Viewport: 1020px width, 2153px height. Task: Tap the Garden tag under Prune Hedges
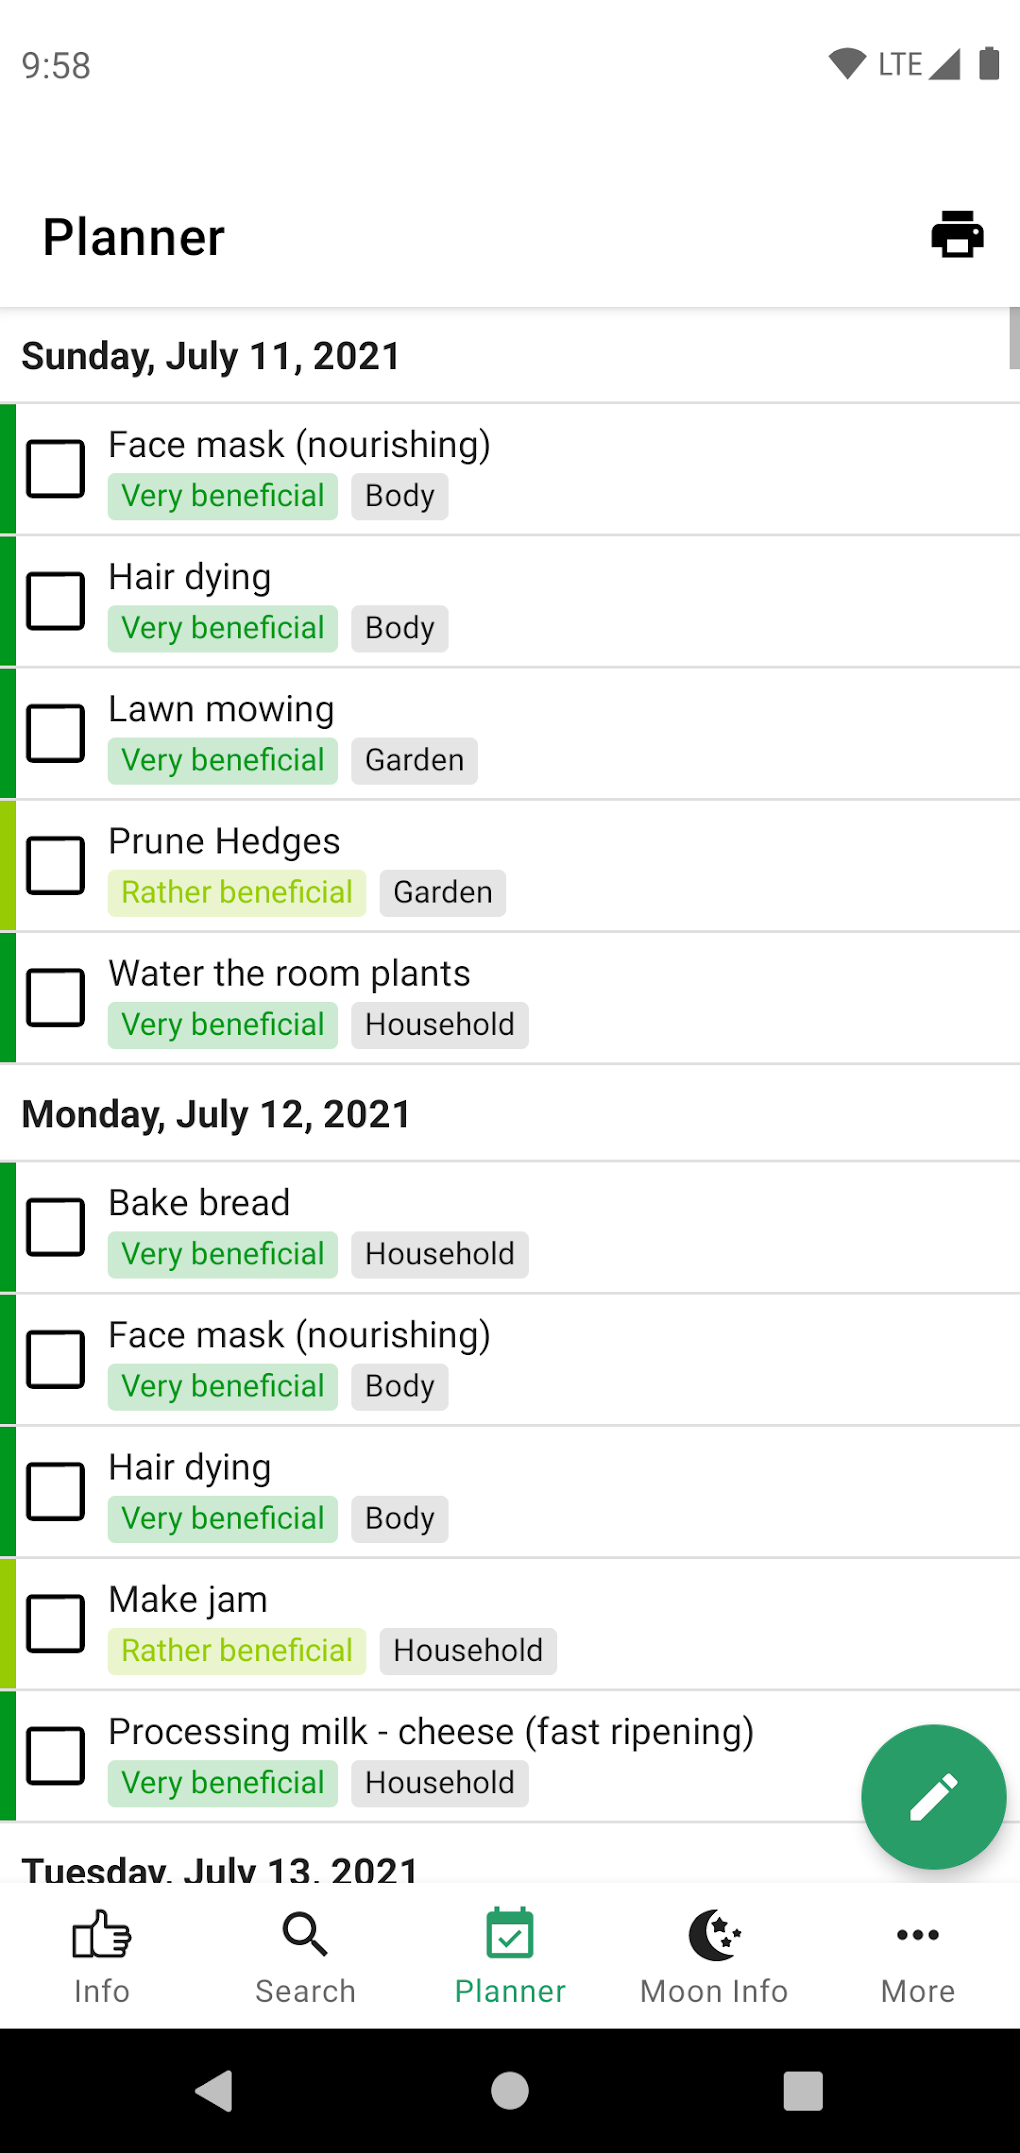coord(442,892)
